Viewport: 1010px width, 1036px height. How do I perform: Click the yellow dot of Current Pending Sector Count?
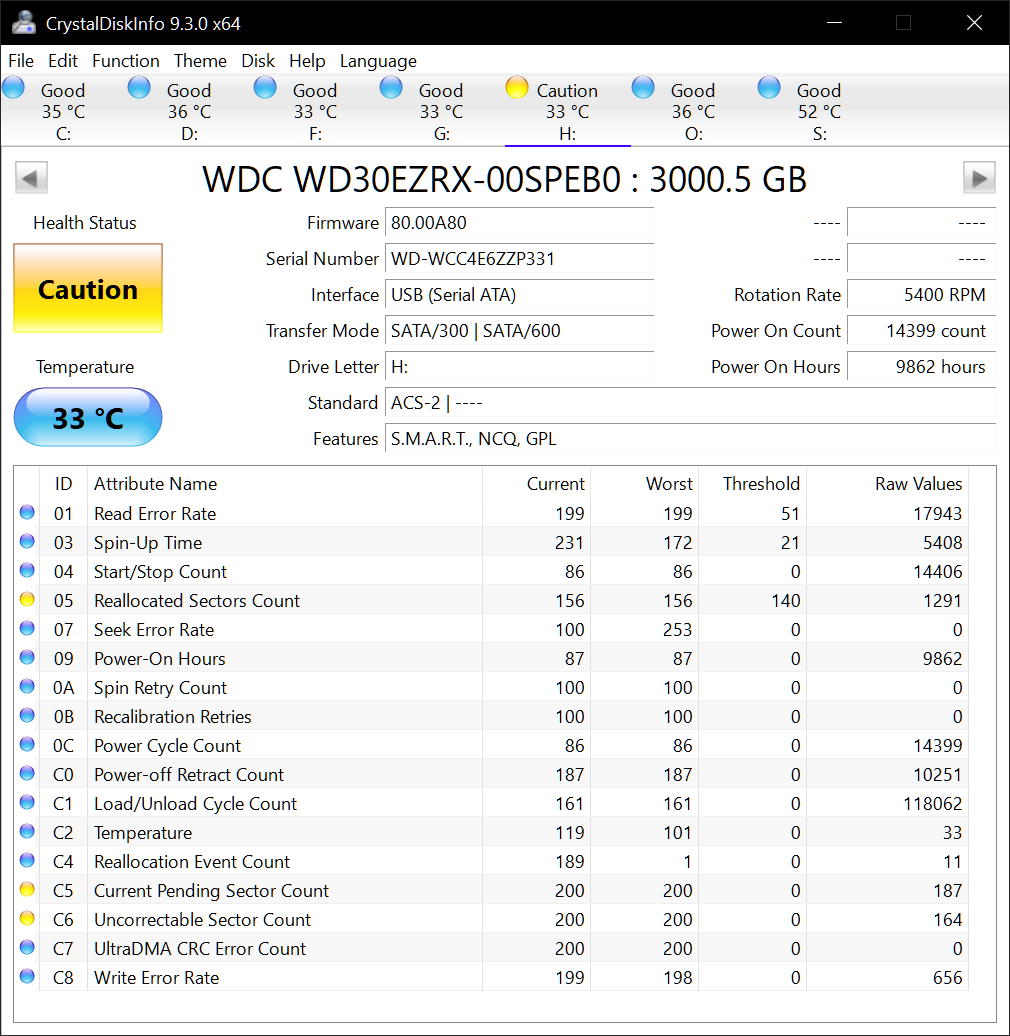click(x=27, y=889)
